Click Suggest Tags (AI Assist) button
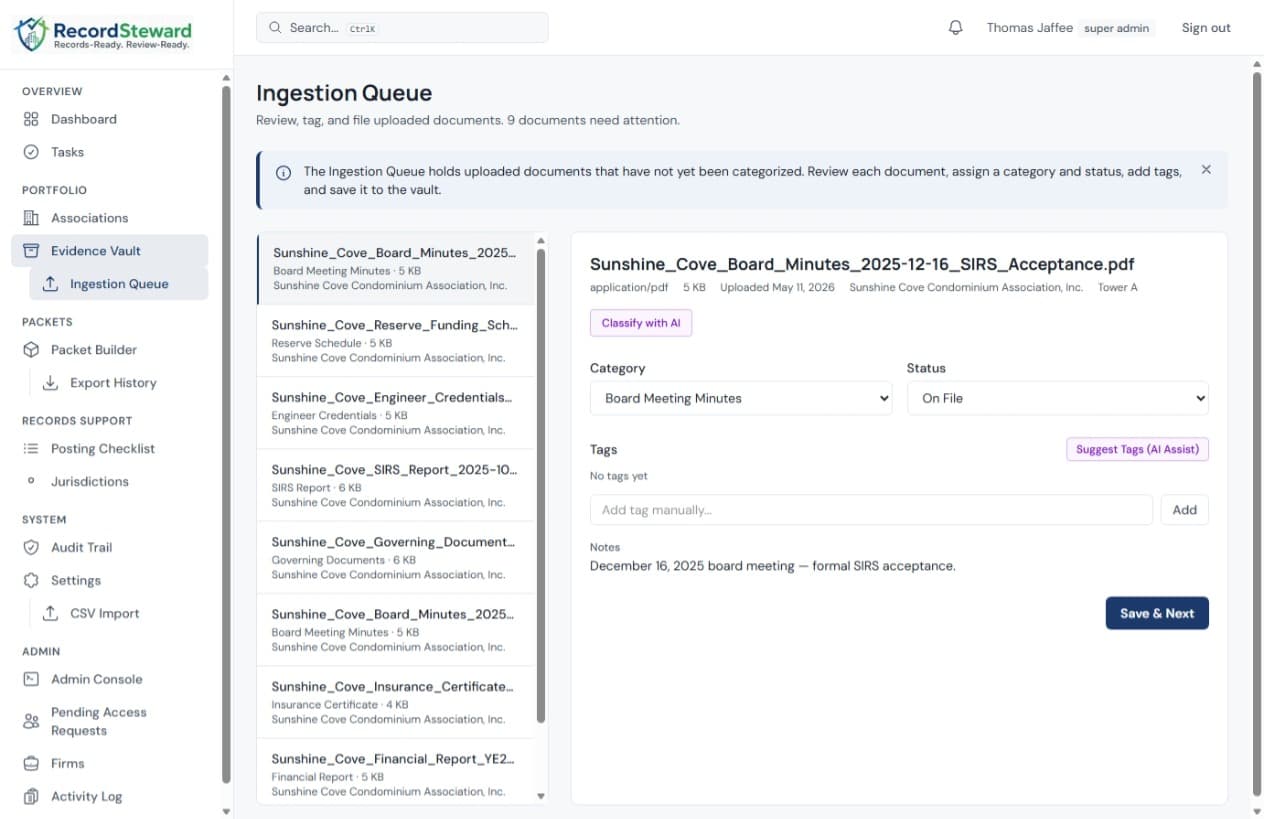The width and height of the screenshot is (1264, 819). [1138, 449]
